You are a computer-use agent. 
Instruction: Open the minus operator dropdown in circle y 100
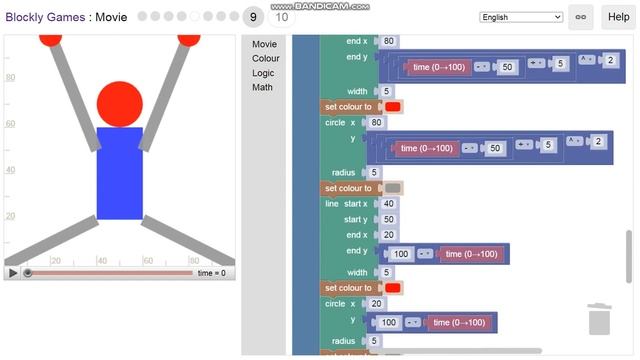[x=413, y=322]
